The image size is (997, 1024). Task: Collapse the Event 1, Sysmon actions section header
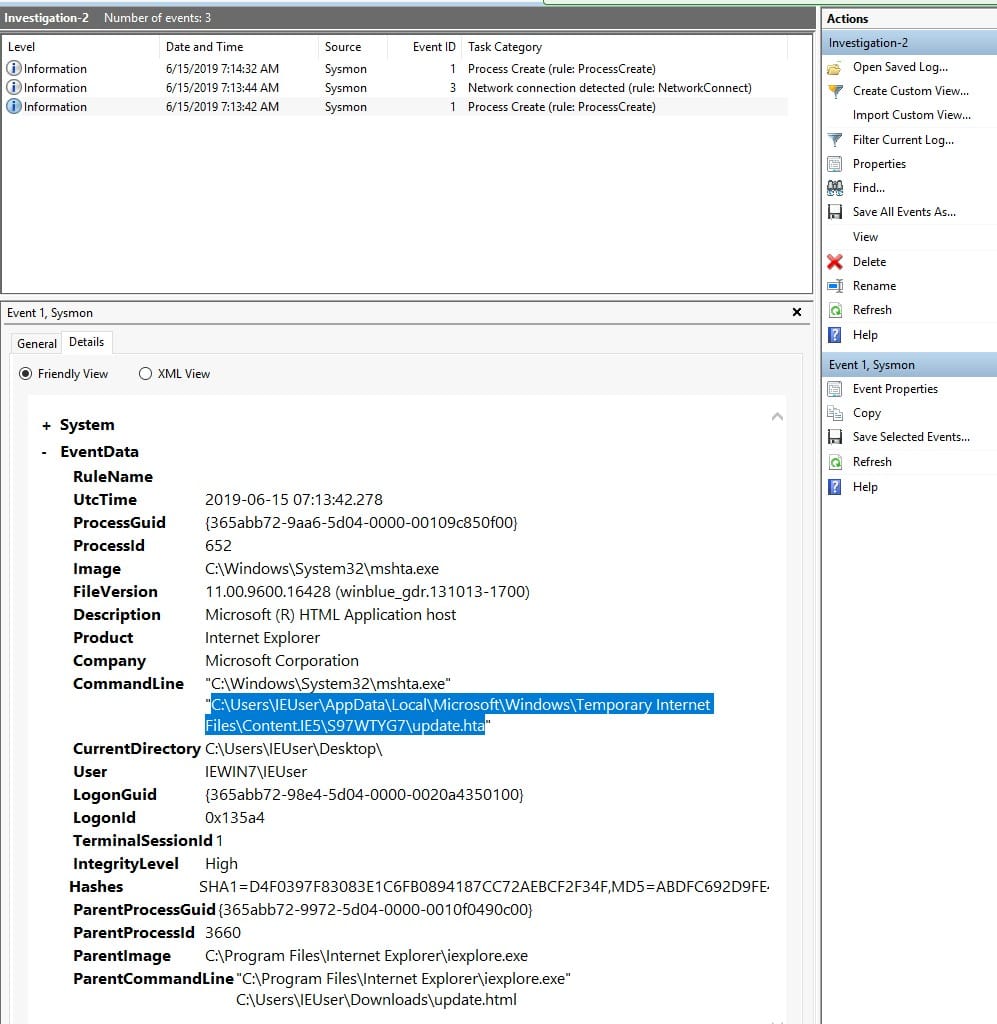coord(909,365)
